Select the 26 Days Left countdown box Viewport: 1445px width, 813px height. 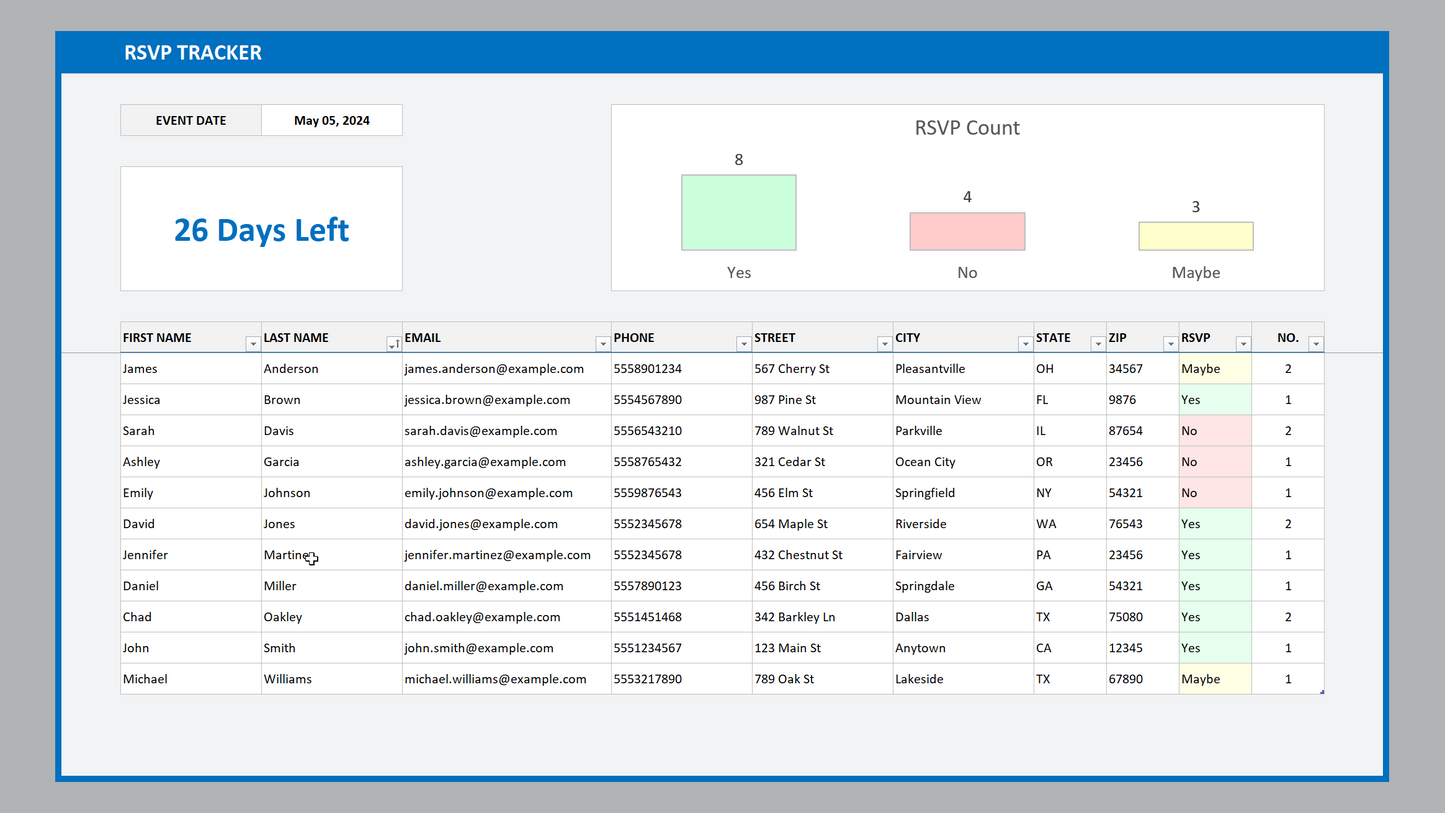click(261, 229)
